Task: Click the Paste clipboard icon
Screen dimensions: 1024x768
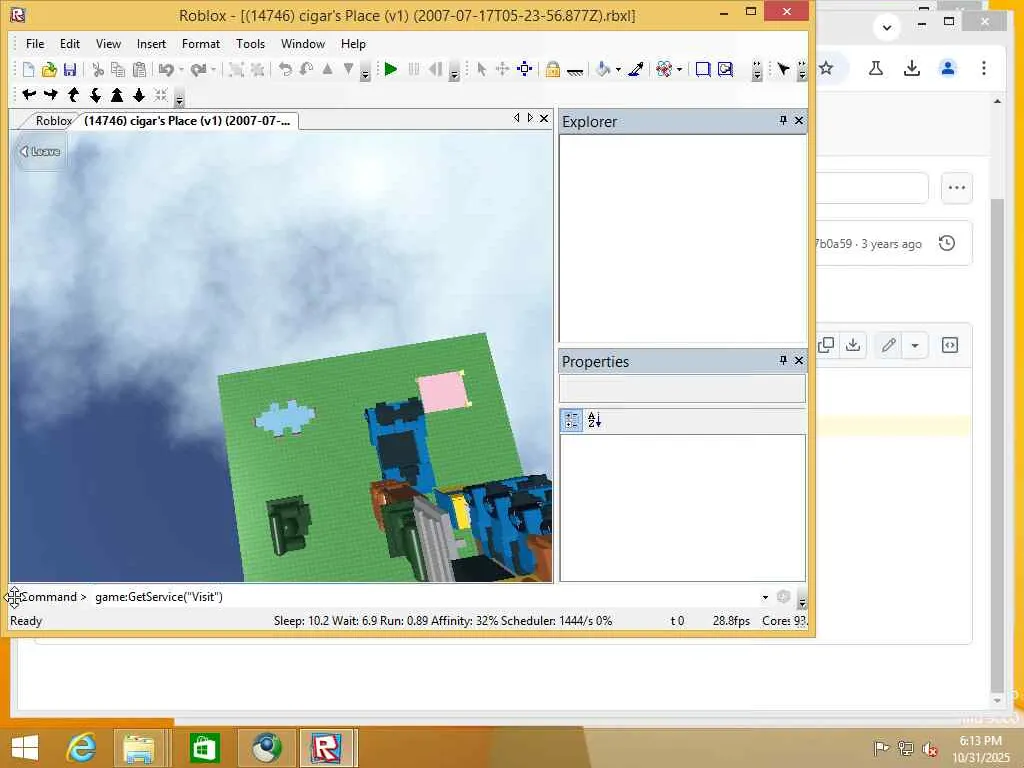Action: tap(139, 69)
